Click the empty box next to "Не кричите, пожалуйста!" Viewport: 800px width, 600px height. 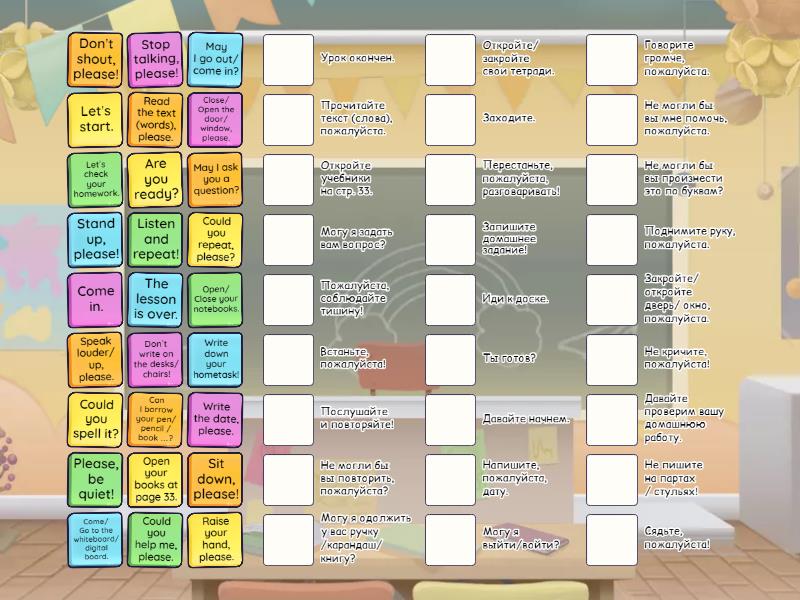pos(612,359)
